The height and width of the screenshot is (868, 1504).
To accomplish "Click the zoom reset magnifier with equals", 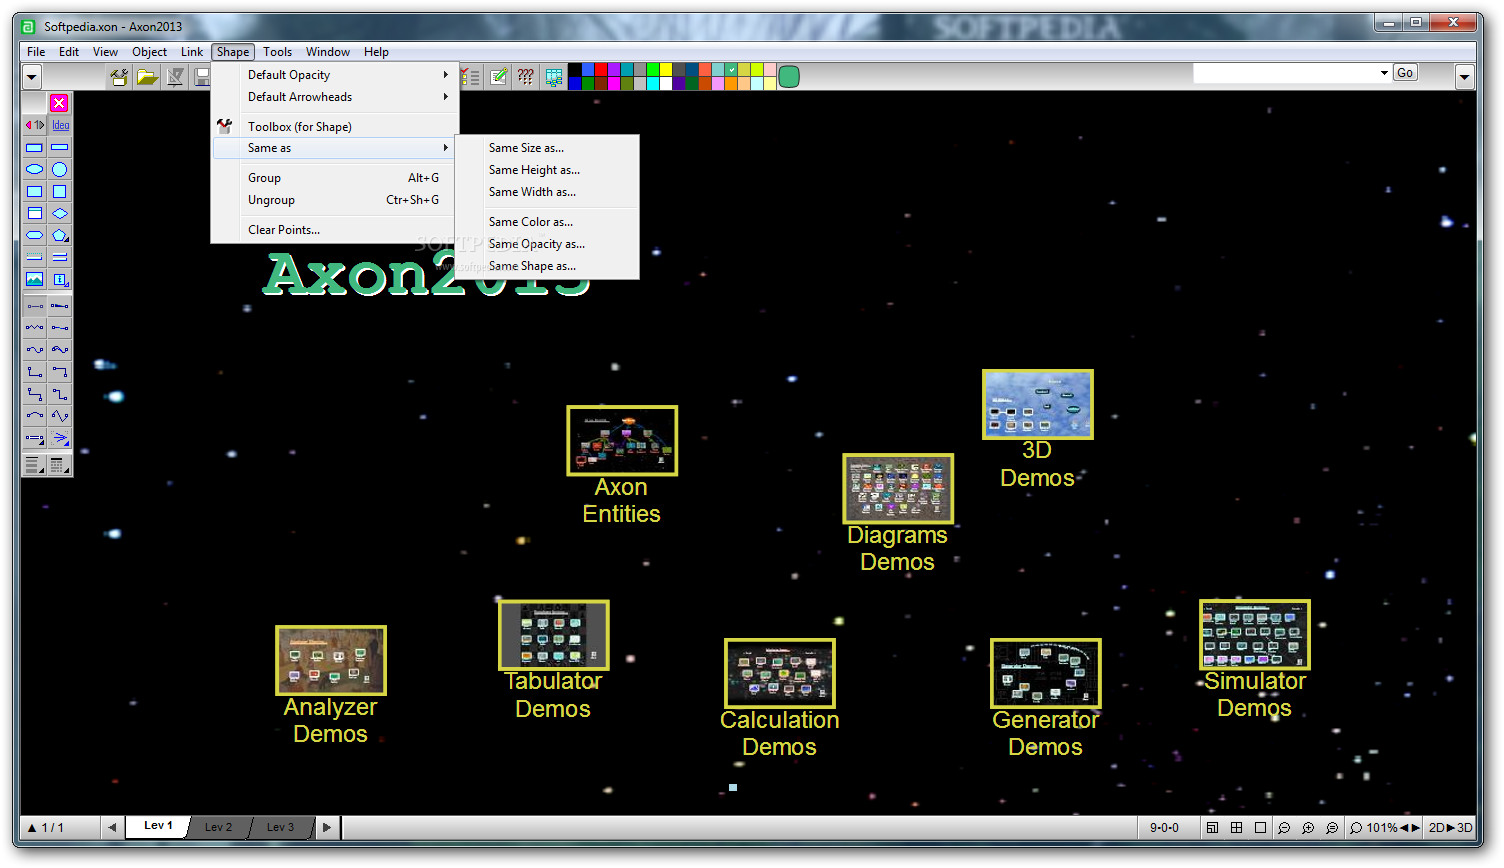I will coord(1332,827).
